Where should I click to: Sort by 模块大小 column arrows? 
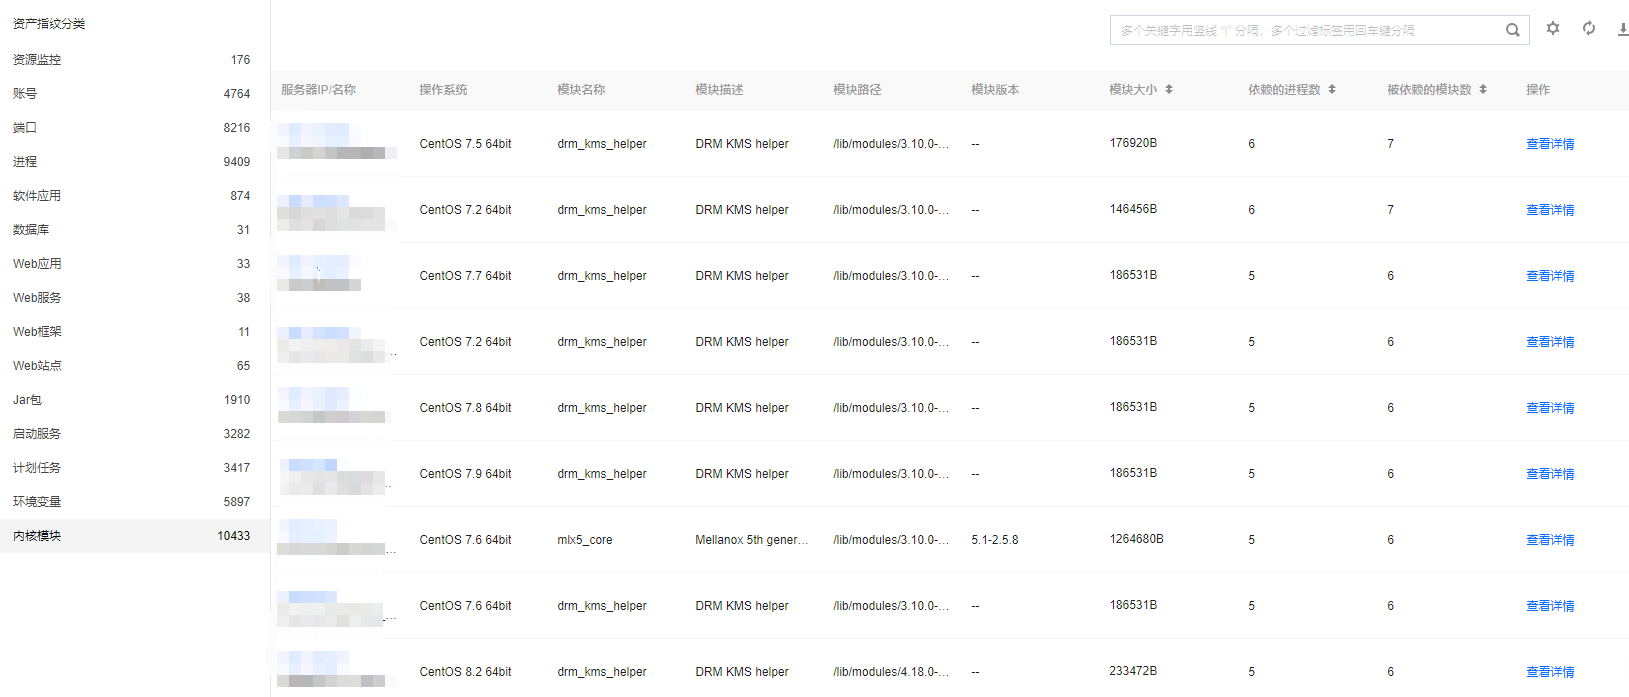1169,90
